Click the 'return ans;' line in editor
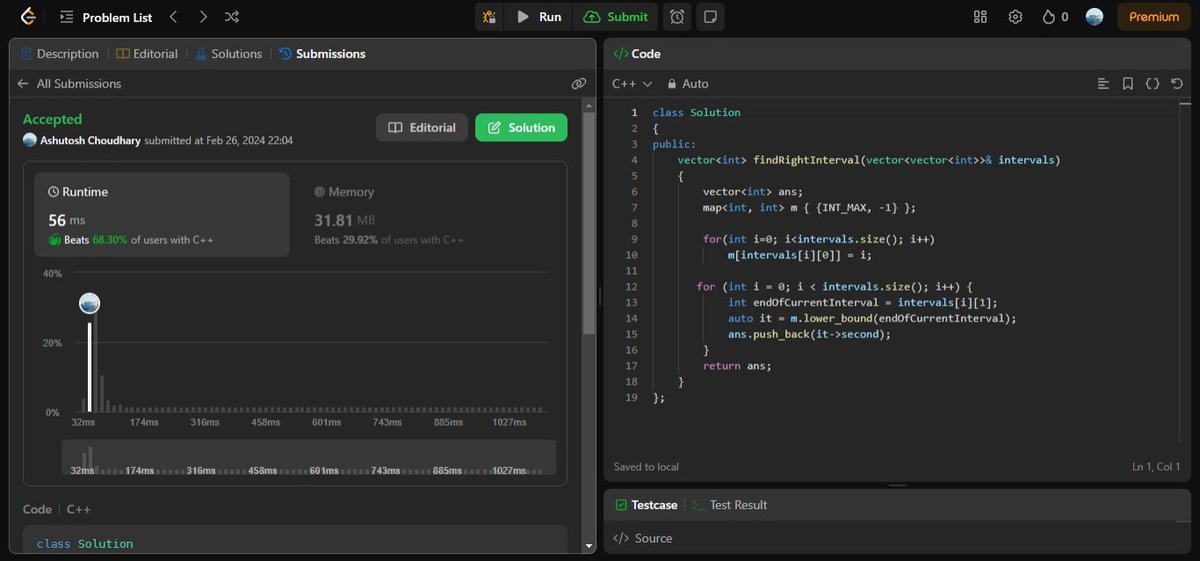Viewport: 1200px width, 561px height. tap(737, 366)
